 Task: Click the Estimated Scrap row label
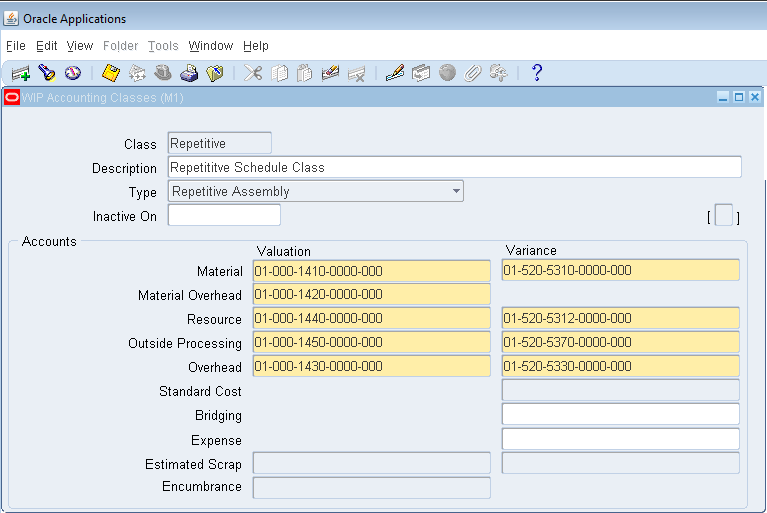(x=193, y=464)
